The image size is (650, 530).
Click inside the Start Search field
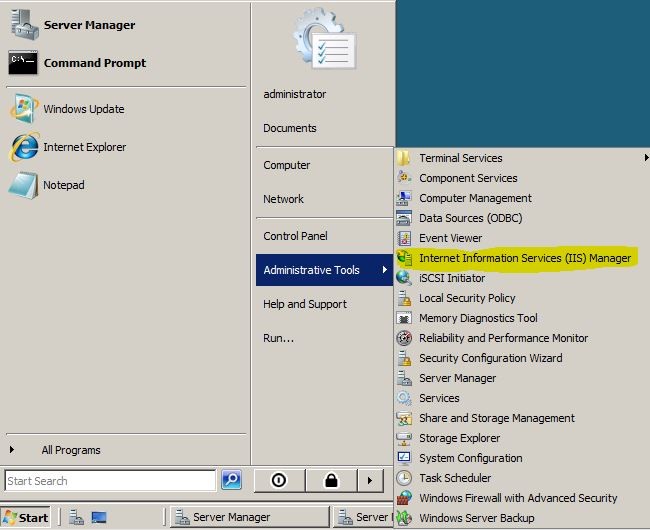point(110,481)
